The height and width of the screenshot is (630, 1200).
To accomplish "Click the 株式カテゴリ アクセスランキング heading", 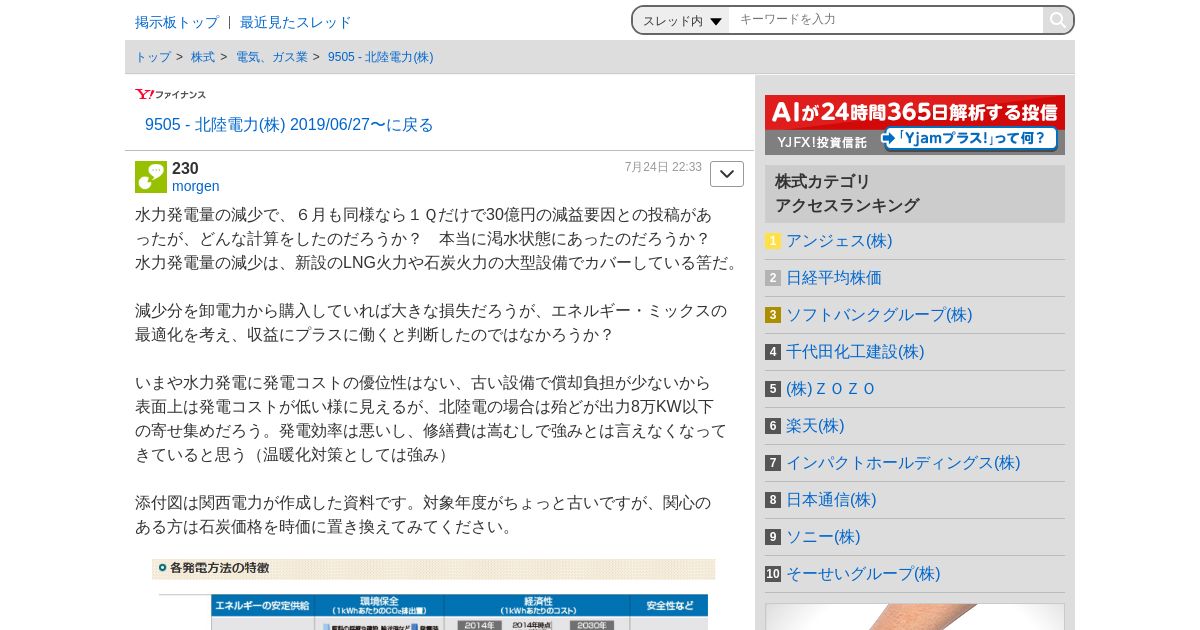I will point(915,194).
